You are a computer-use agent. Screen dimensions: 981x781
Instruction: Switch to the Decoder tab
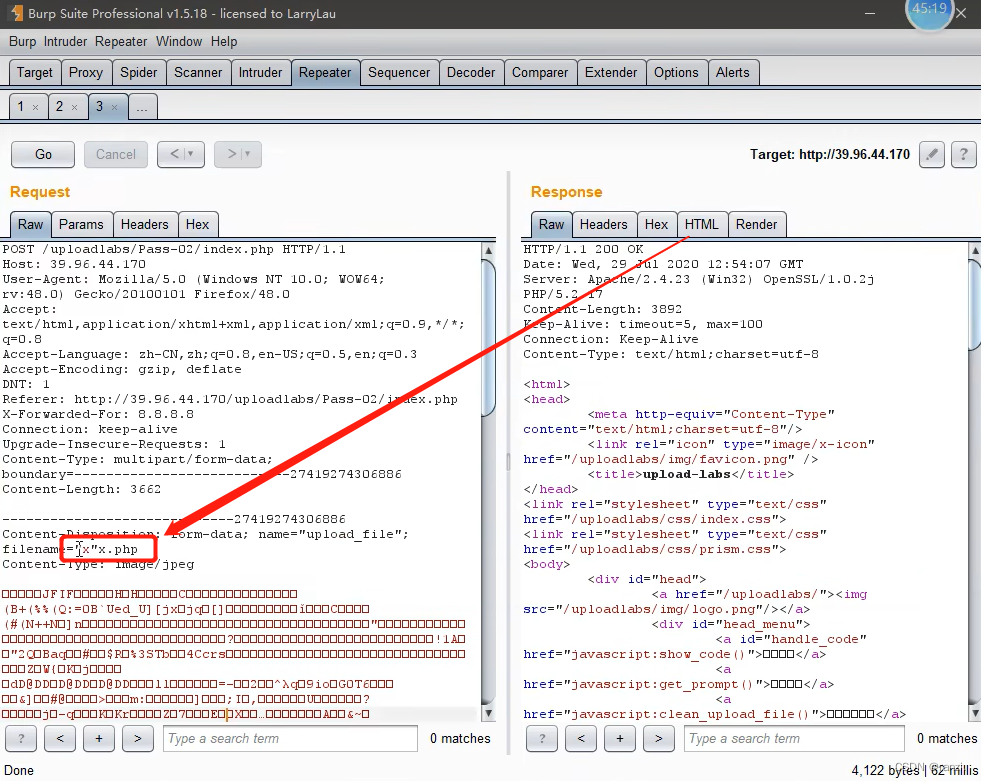click(x=471, y=73)
